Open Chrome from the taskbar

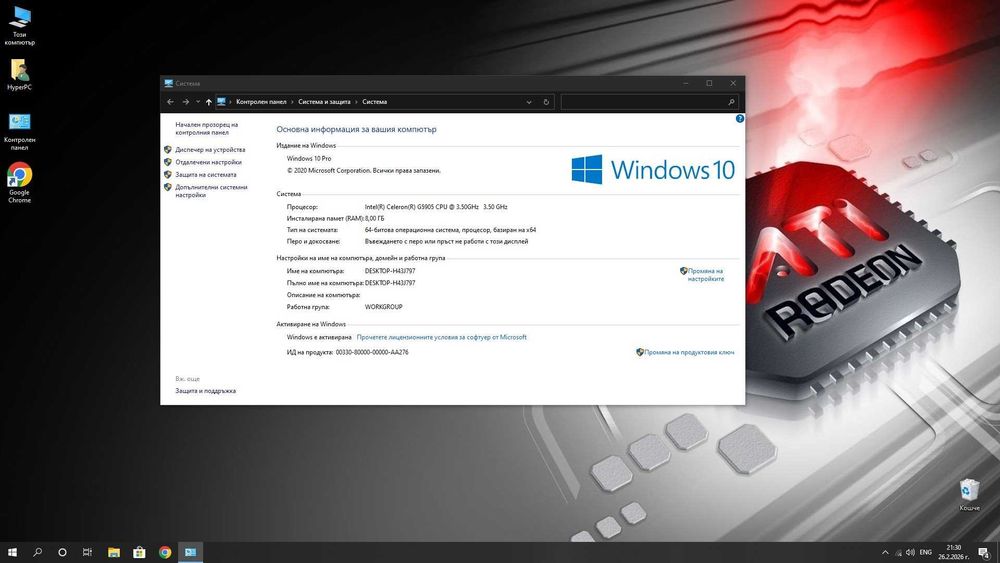(x=165, y=552)
